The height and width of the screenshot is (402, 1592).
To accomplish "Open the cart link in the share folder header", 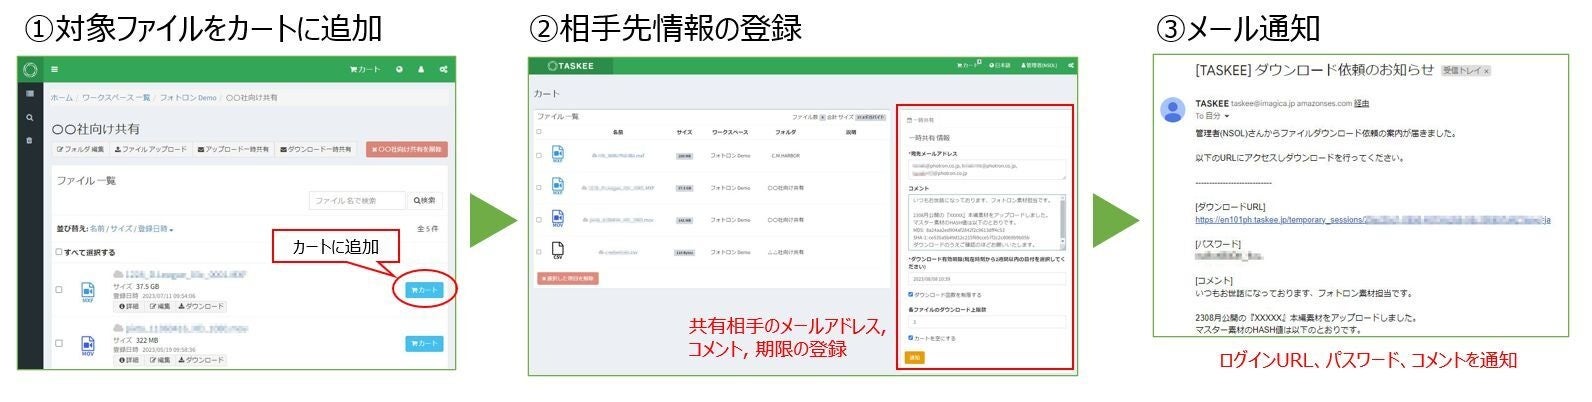I will tap(365, 70).
